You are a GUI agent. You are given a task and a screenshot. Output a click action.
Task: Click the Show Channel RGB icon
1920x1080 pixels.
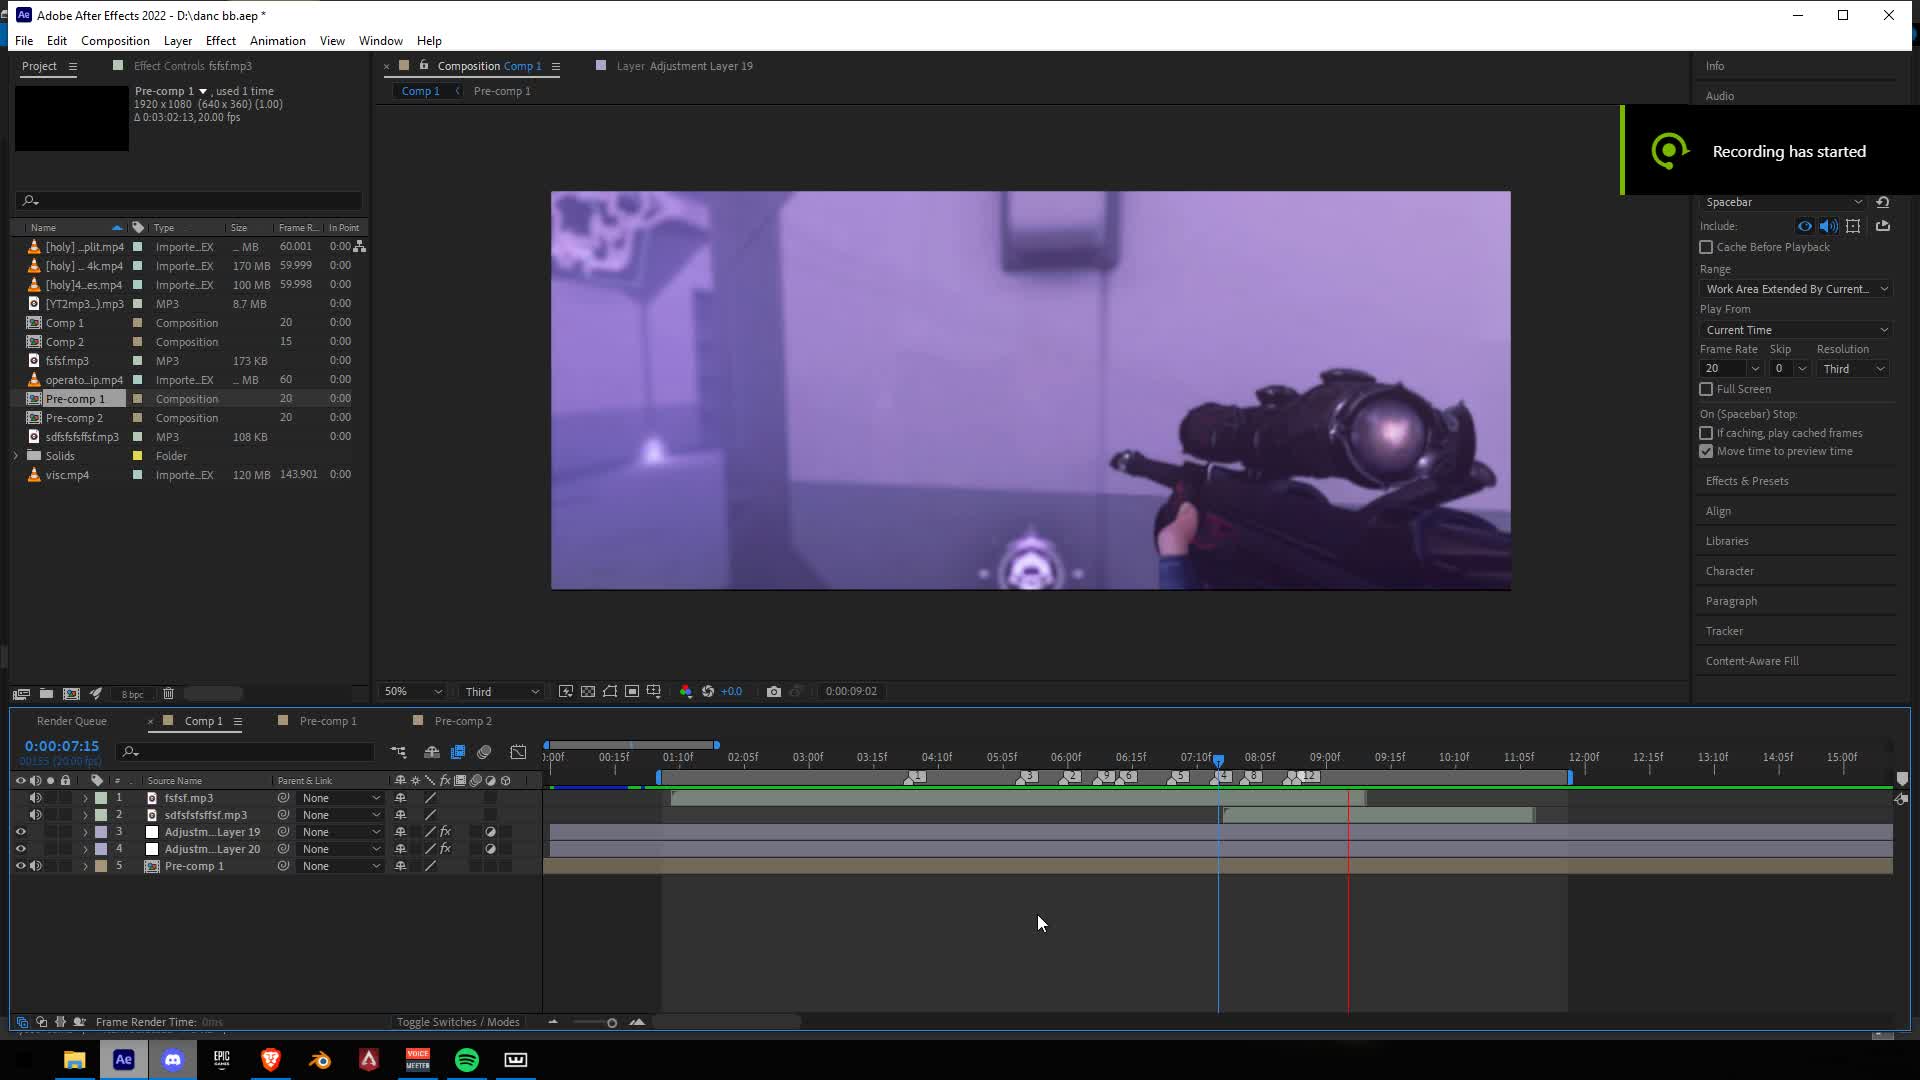click(685, 692)
